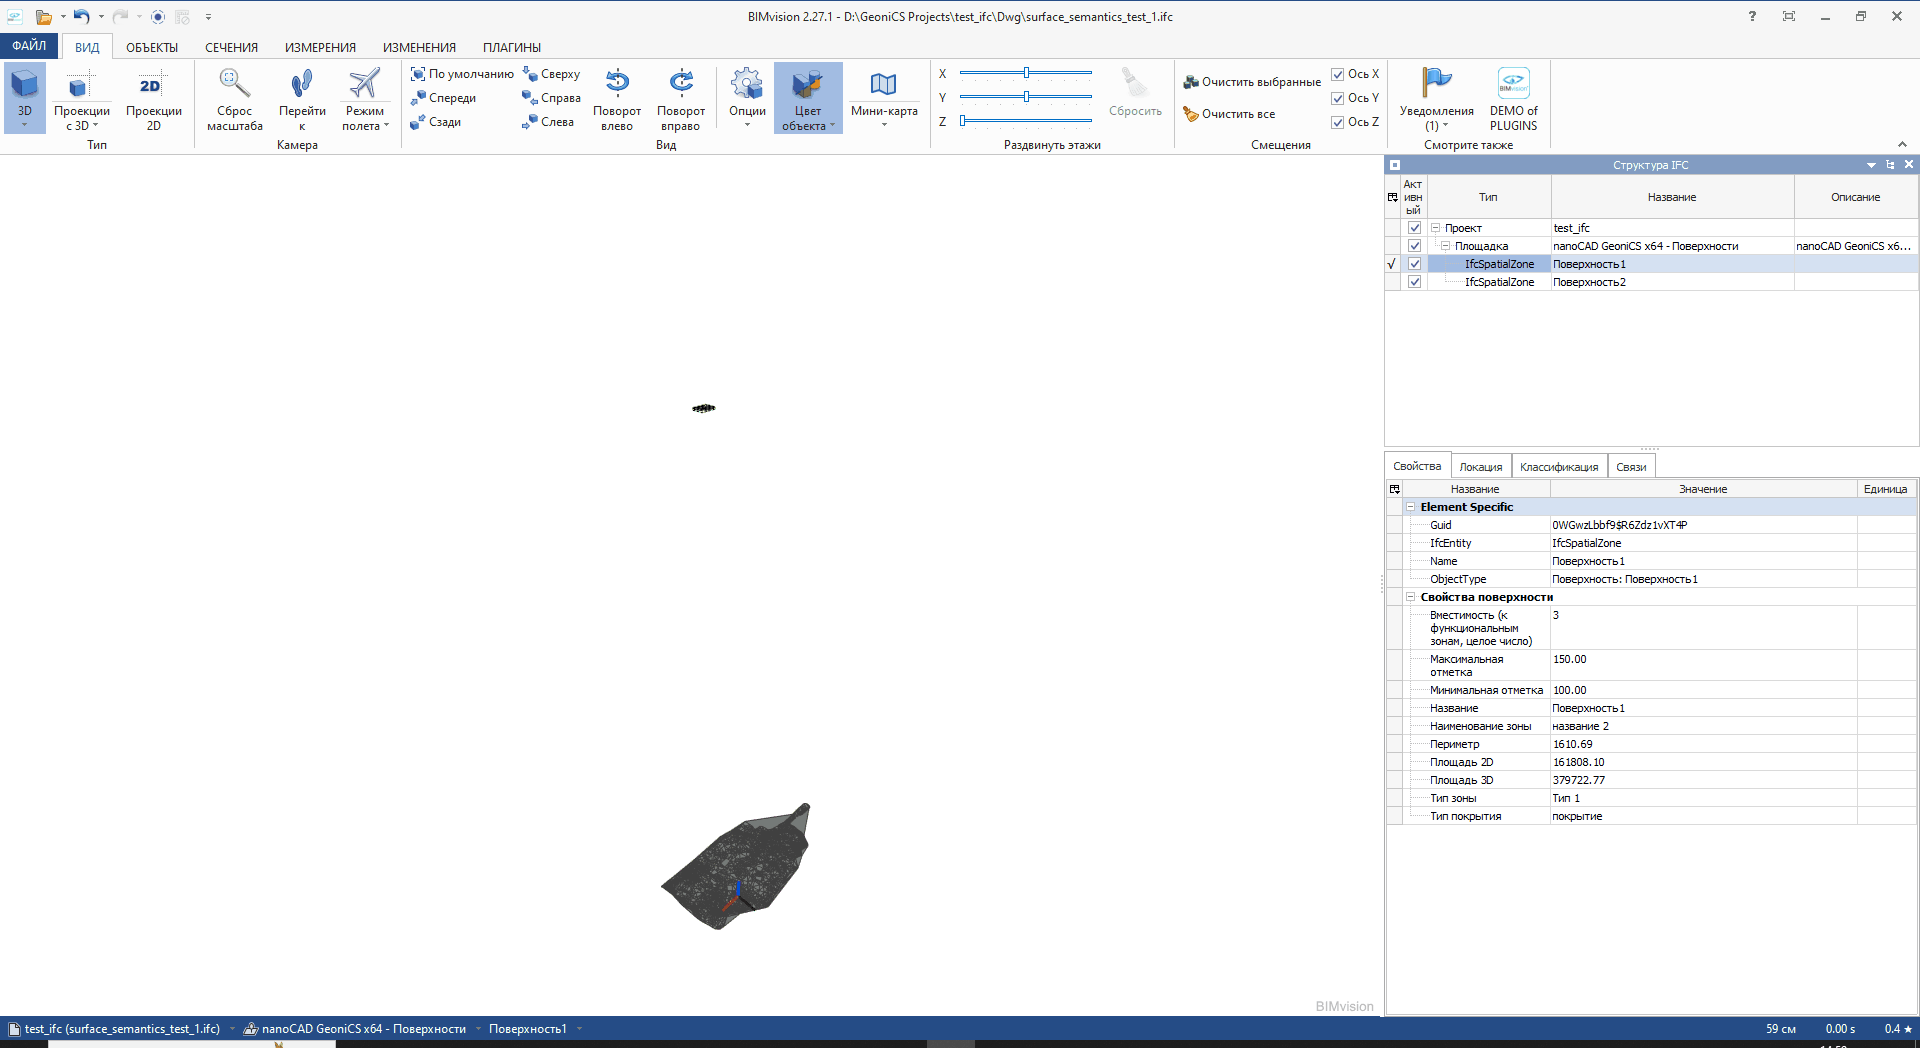Switch to the Классификация tab

click(1558, 467)
